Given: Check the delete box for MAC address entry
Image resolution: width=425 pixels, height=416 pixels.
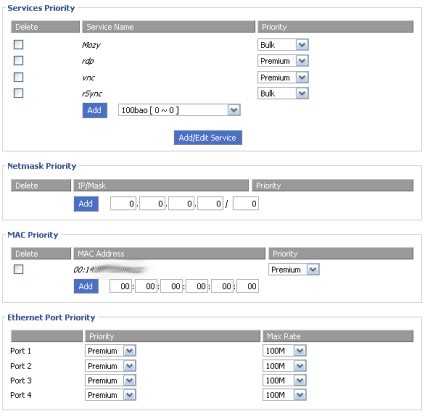Looking at the screenshot, I should tap(18, 269).
